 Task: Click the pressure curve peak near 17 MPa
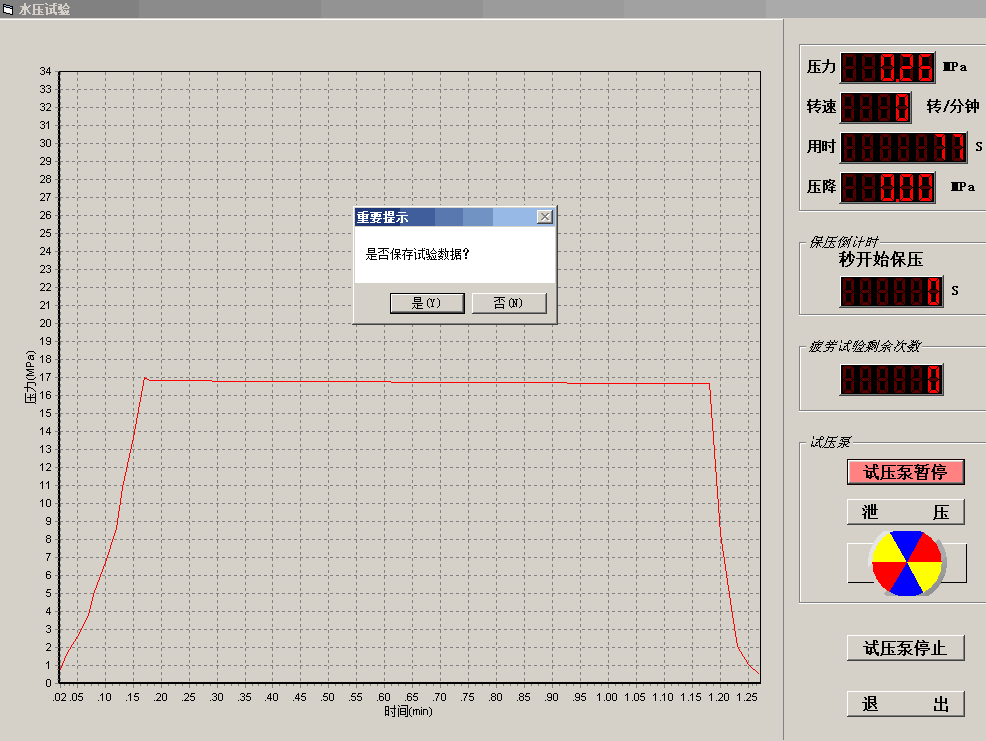(x=145, y=378)
